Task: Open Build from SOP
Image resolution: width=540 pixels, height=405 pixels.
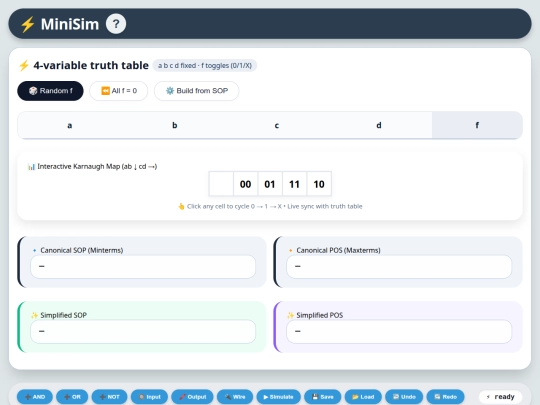Action: coord(196,91)
